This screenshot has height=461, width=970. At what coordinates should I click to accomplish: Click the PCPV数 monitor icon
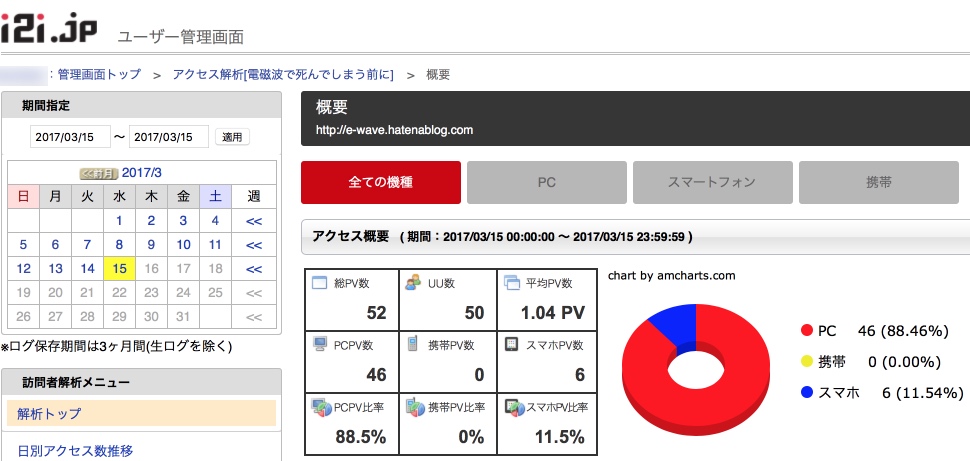(320, 345)
